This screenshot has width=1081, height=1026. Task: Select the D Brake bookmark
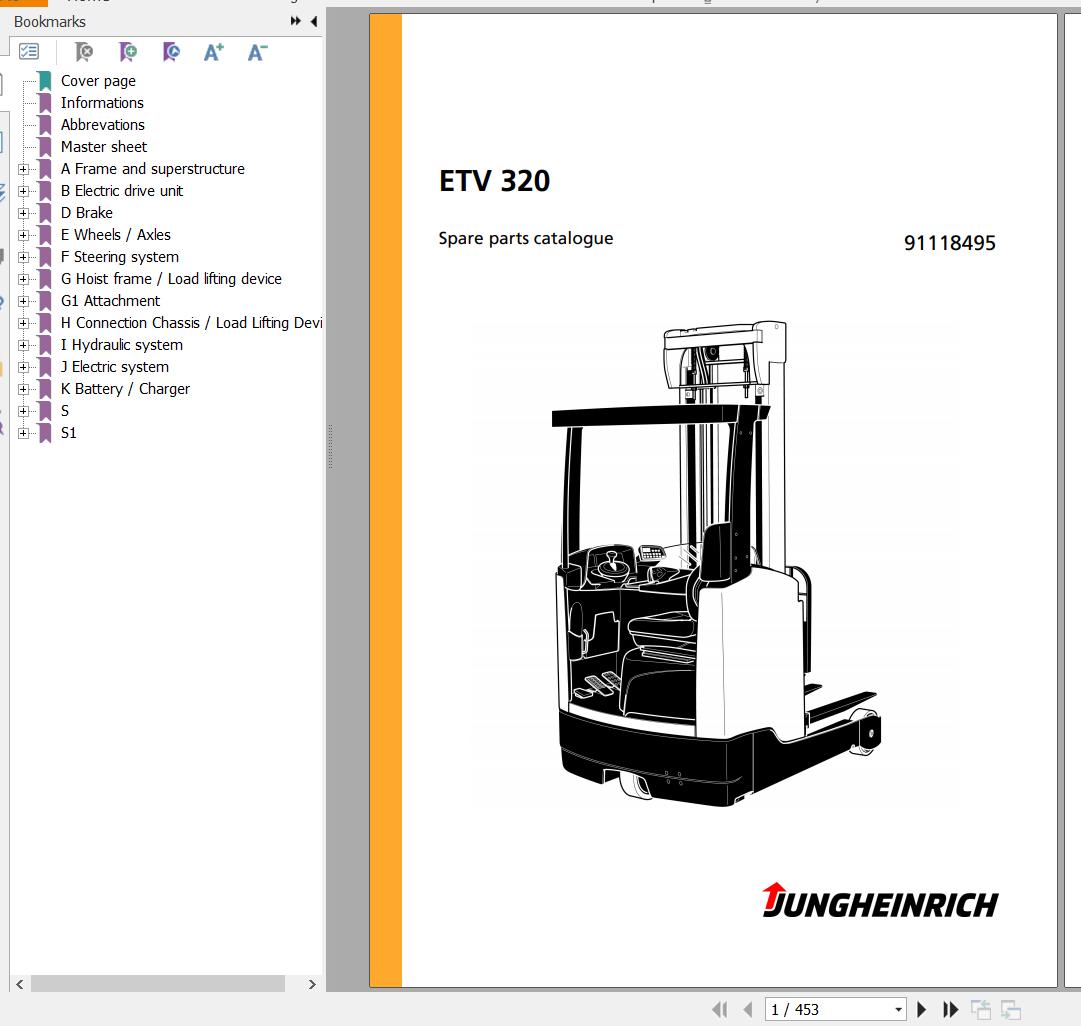86,213
